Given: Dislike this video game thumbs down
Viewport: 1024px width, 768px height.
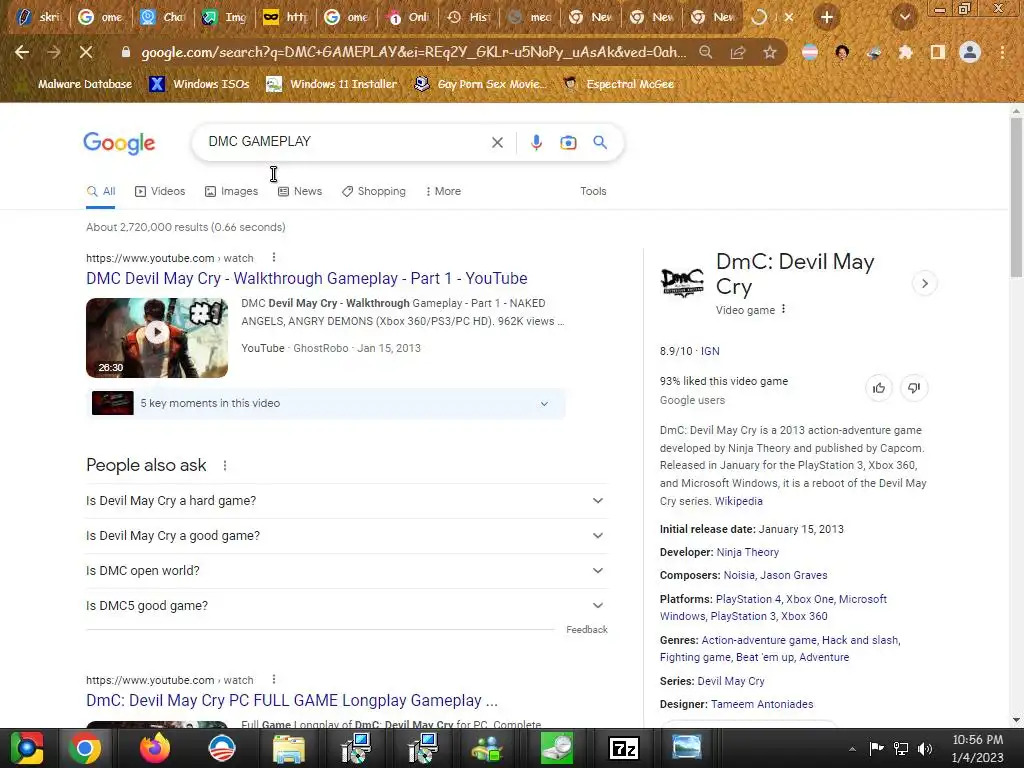Looking at the screenshot, I should [914, 389].
